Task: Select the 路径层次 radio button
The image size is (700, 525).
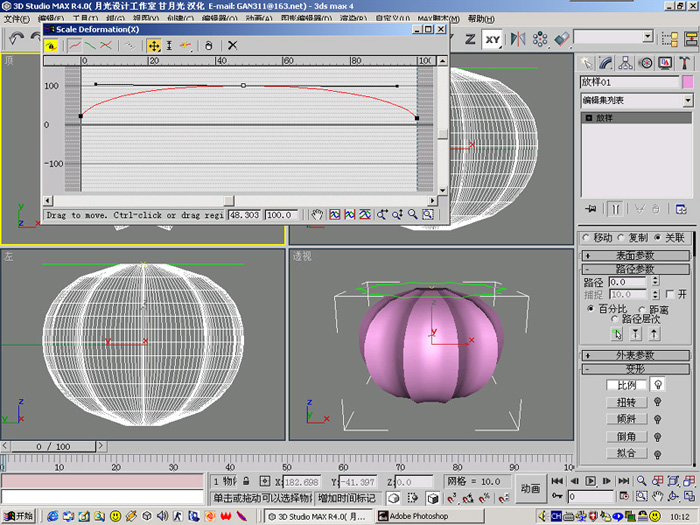Action: coord(615,319)
